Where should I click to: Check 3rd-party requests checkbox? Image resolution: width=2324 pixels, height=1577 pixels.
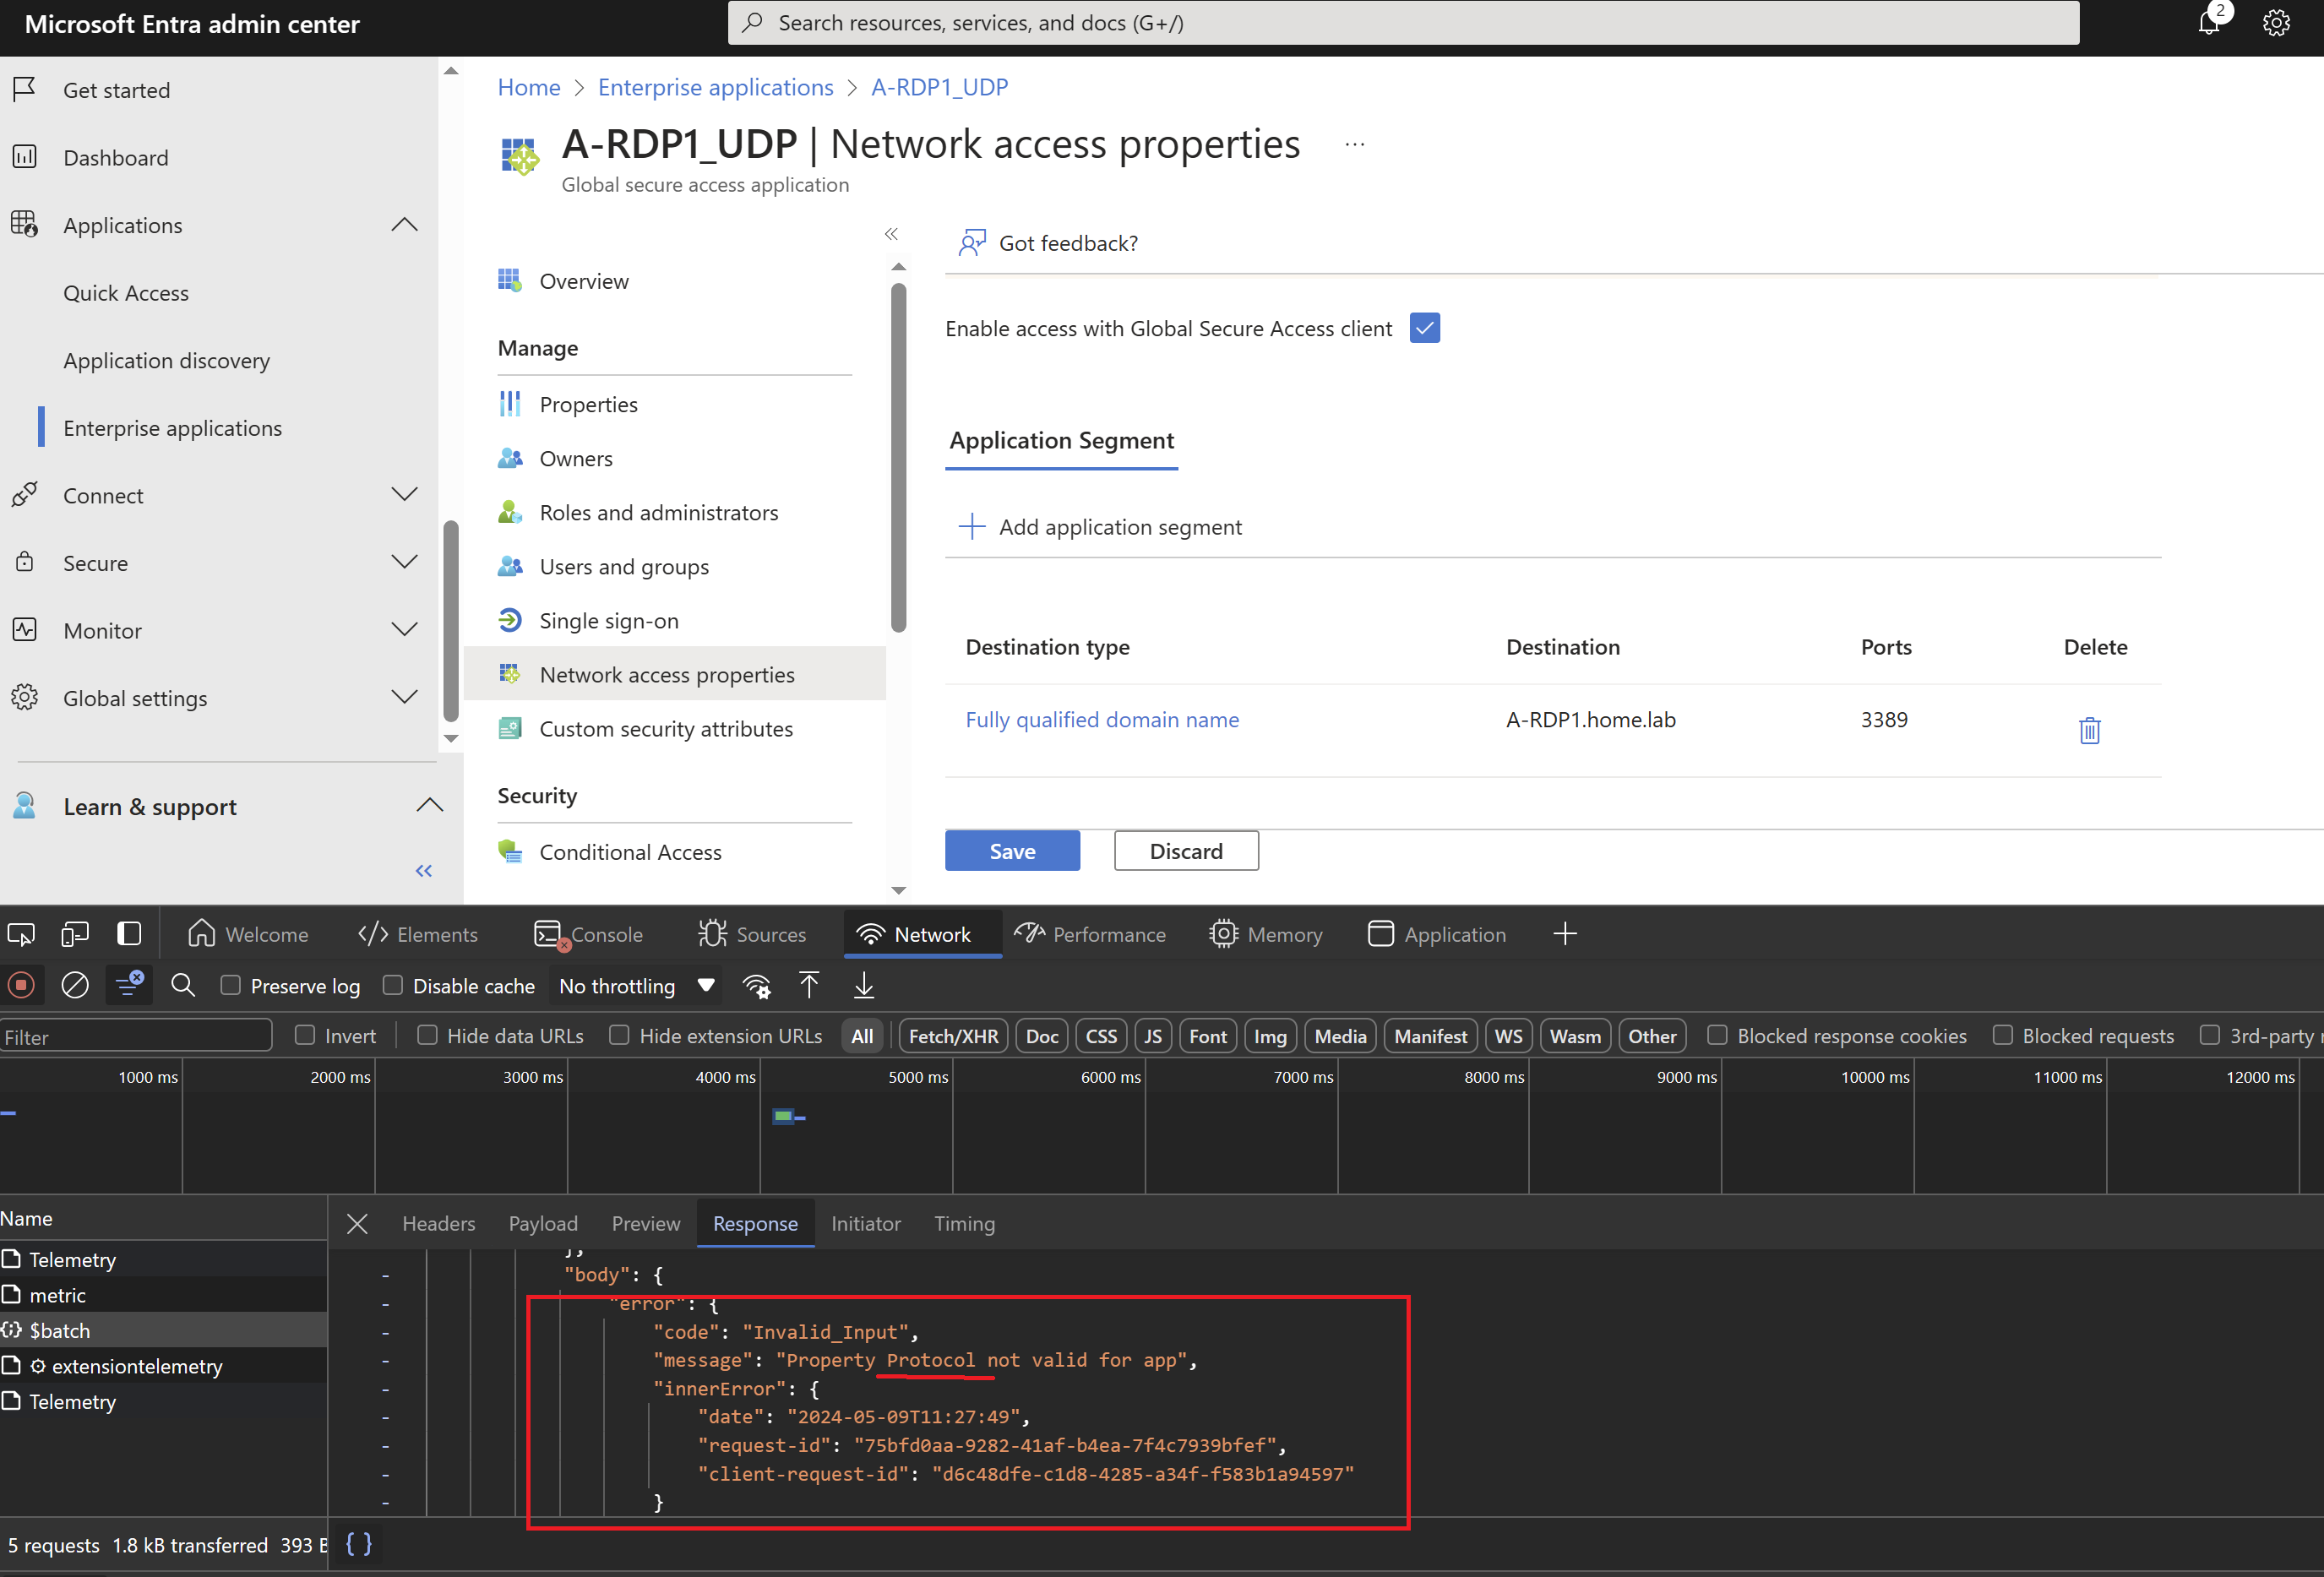[2210, 1036]
